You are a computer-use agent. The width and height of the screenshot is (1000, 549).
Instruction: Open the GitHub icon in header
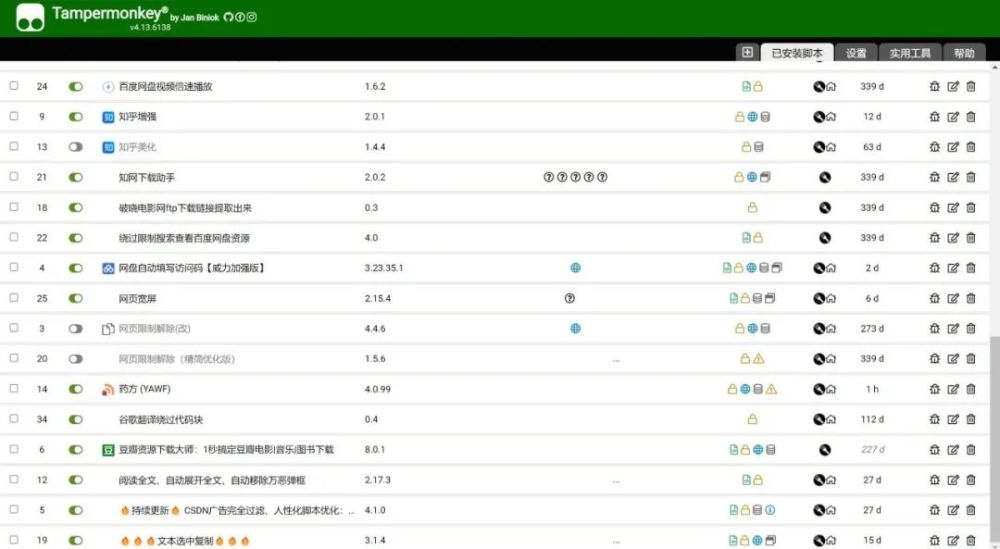coord(228,17)
